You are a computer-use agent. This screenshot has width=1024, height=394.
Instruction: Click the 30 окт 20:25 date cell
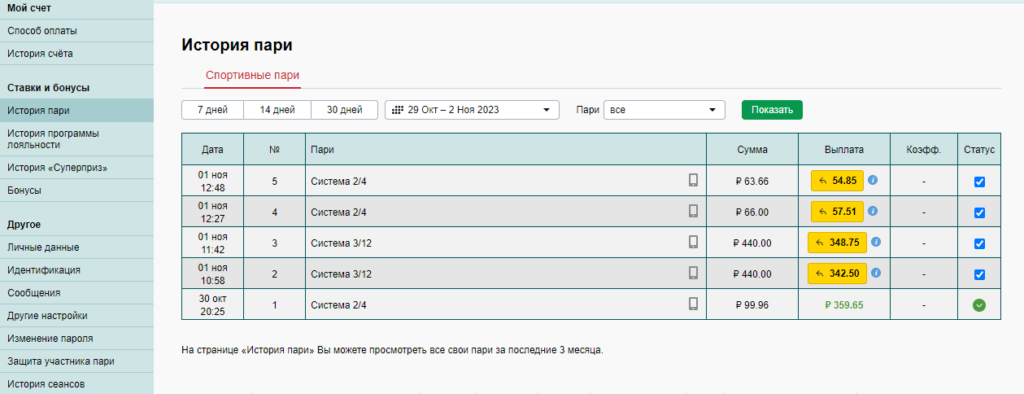coord(212,304)
